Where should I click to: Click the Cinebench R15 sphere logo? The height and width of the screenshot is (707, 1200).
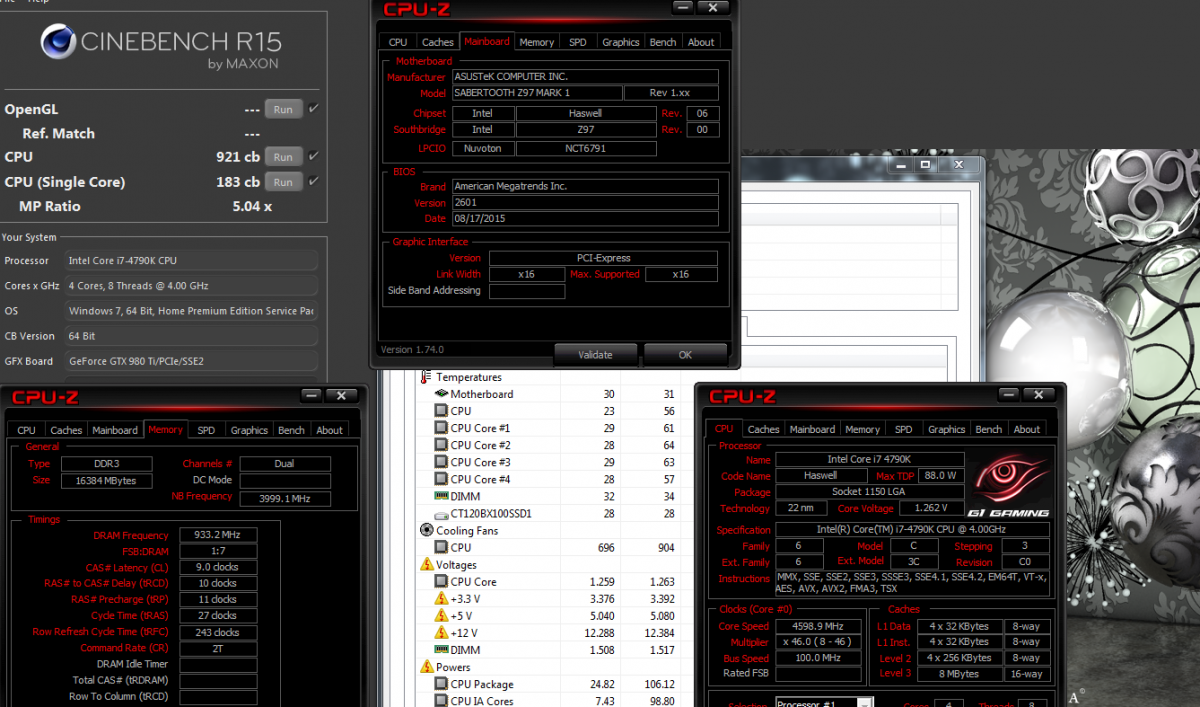click(59, 41)
